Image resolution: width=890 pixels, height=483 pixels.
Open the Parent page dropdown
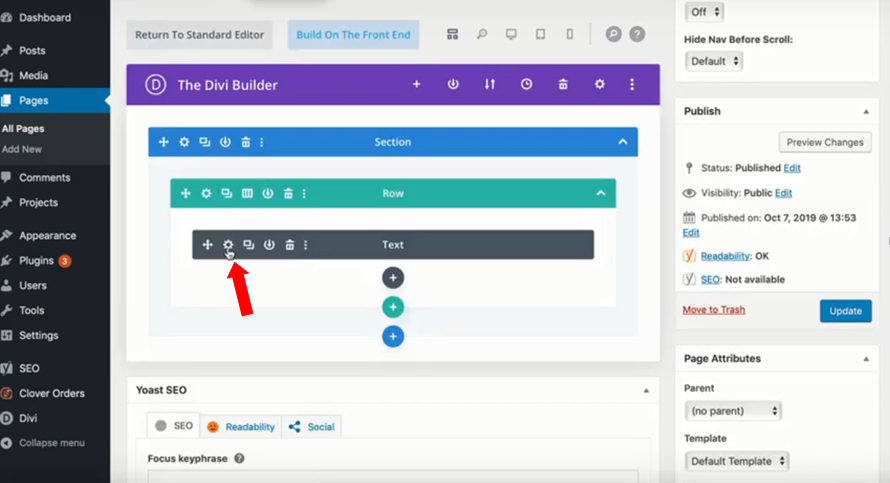click(733, 411)
